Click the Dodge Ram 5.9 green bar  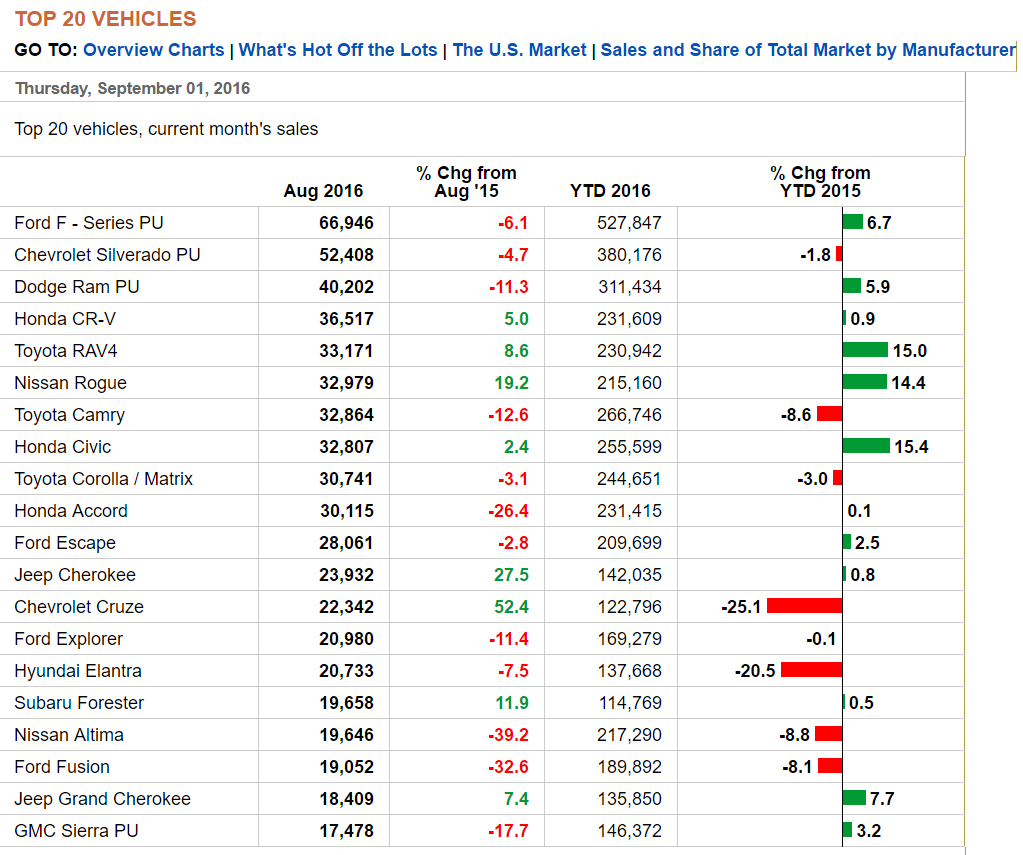point(851,286)
